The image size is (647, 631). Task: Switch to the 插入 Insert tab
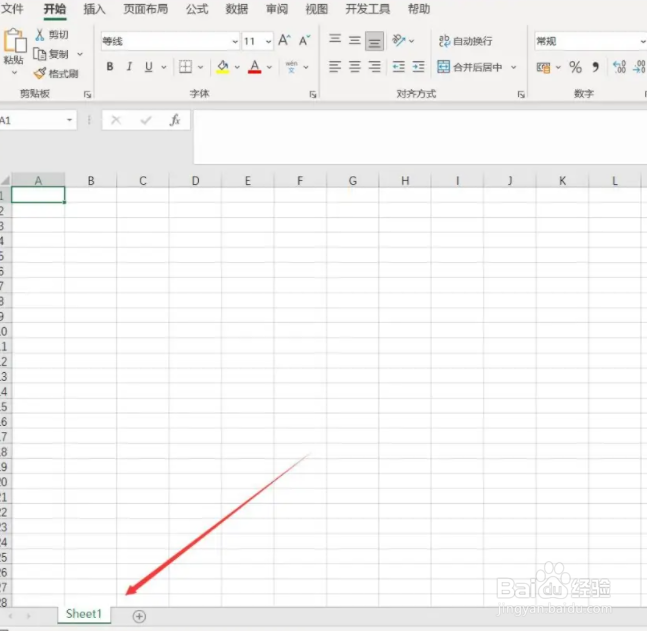click(x=94, y=9)
